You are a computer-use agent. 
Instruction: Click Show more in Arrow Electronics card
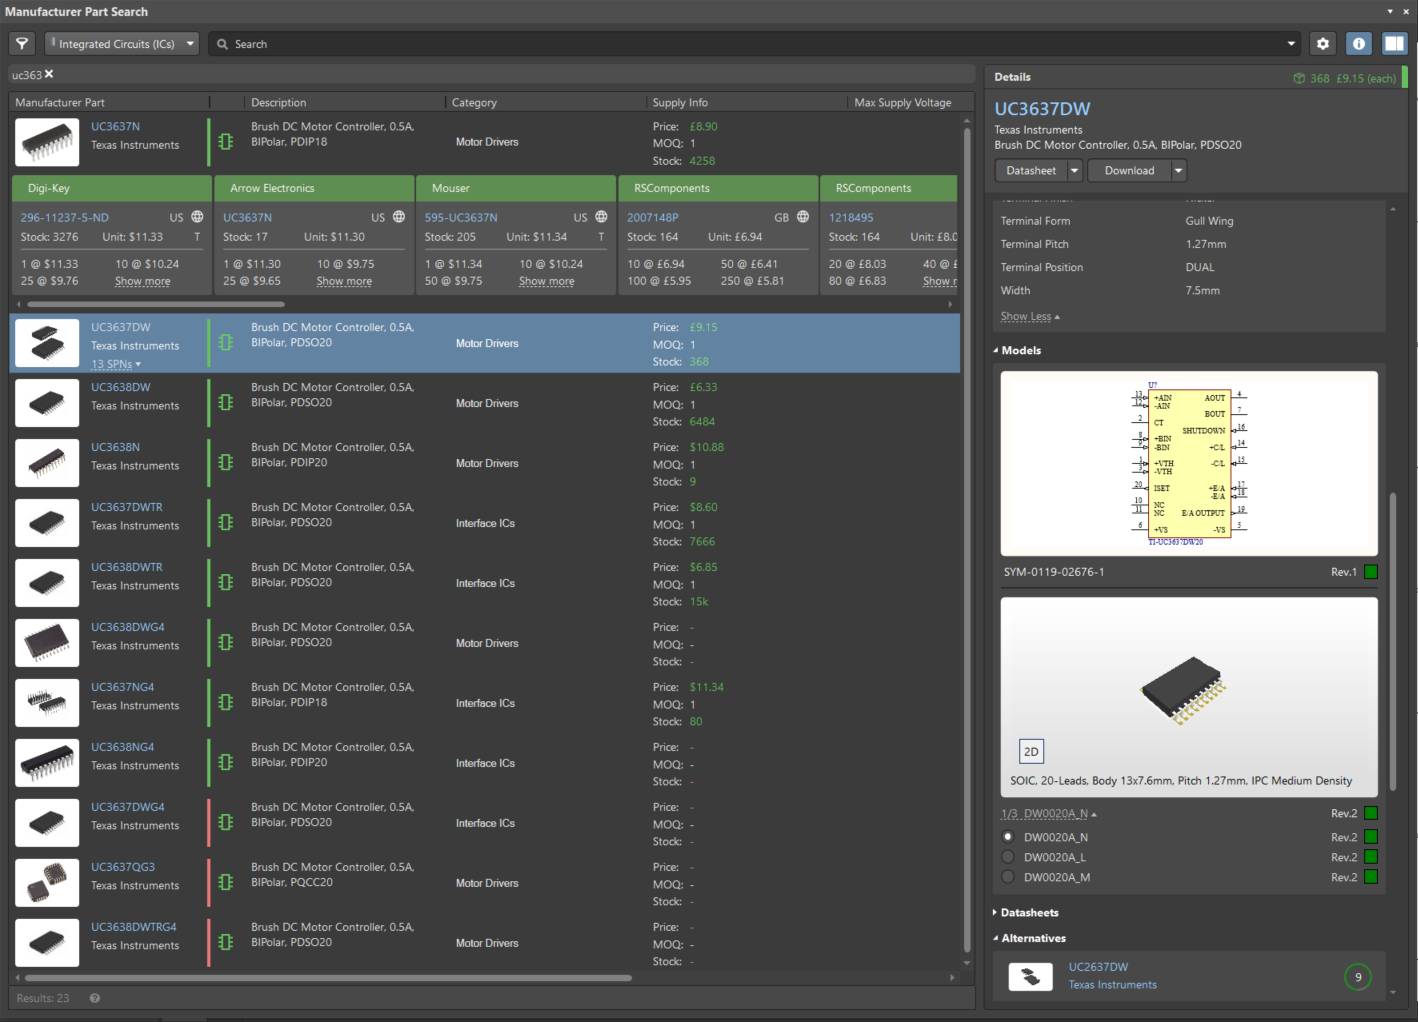pyautogui.click(x=345, y=281)
